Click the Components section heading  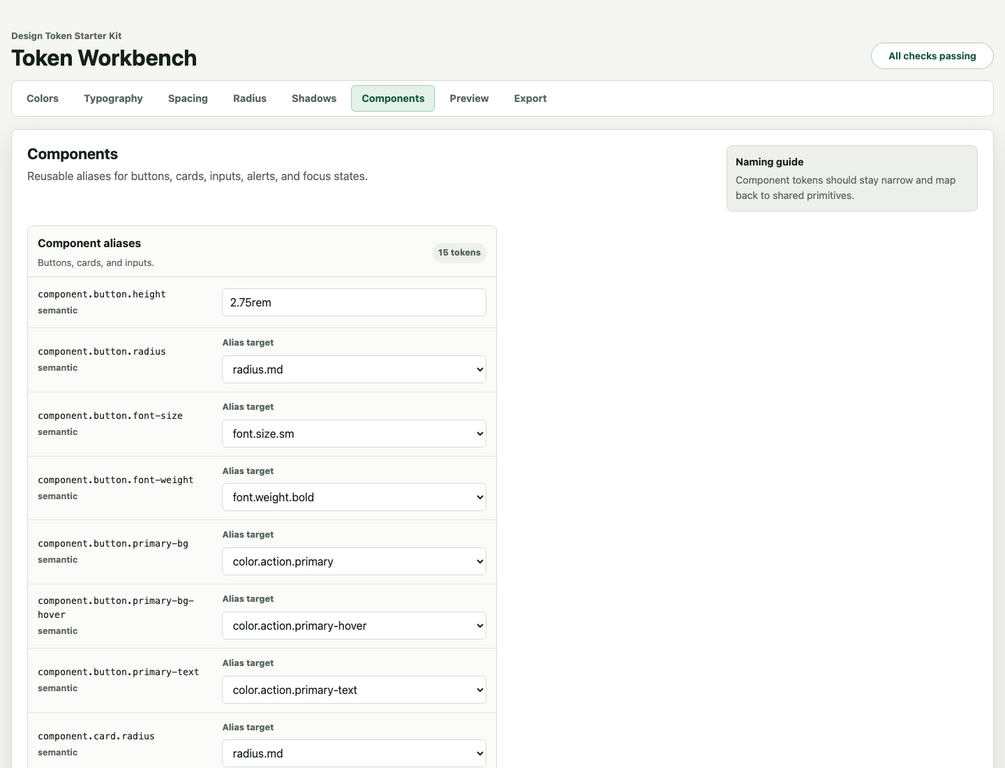[x=72, y=154]
